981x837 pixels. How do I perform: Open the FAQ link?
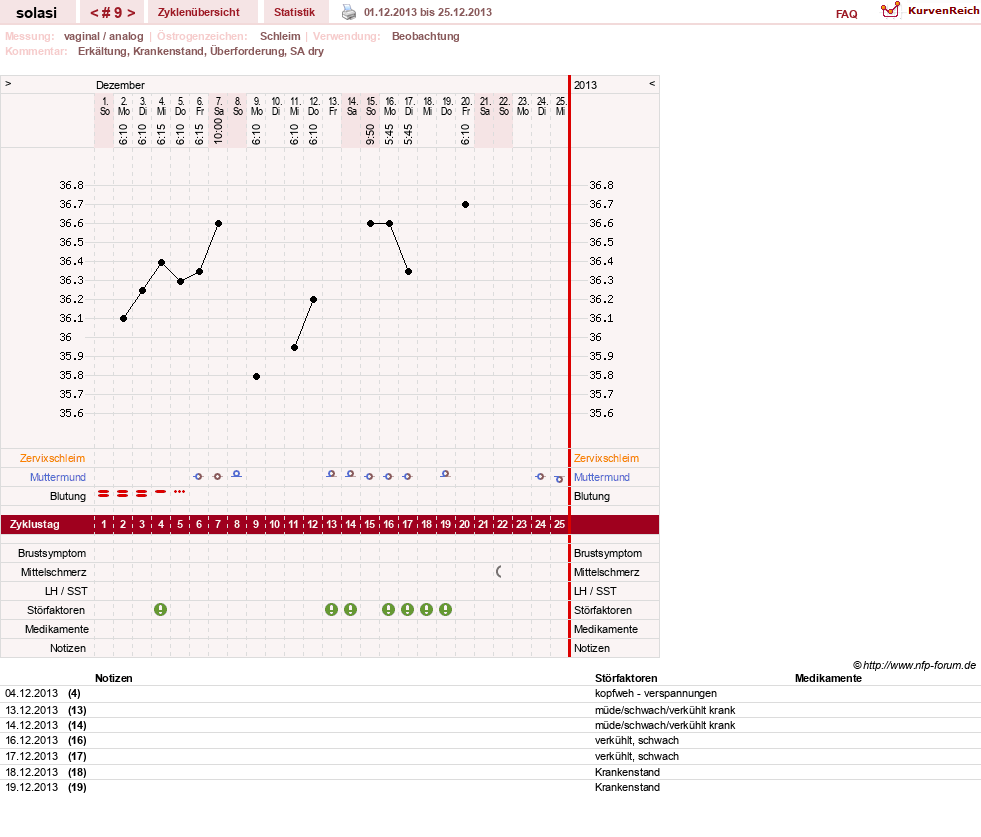click(846, 14)
